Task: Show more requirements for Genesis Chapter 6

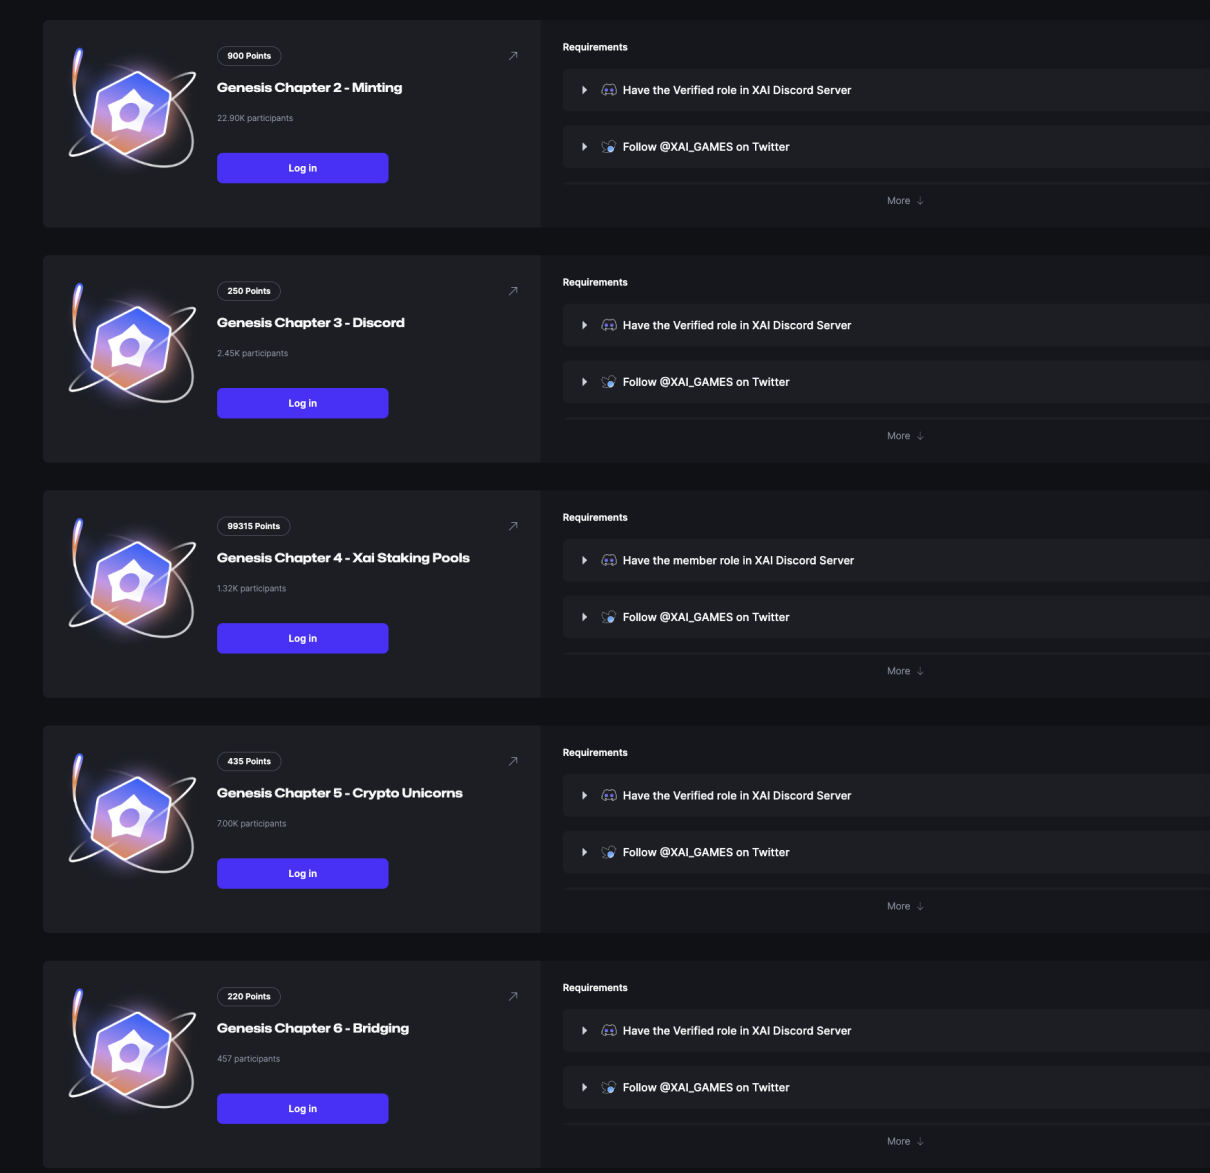Action: click(x=905, y=1141)
